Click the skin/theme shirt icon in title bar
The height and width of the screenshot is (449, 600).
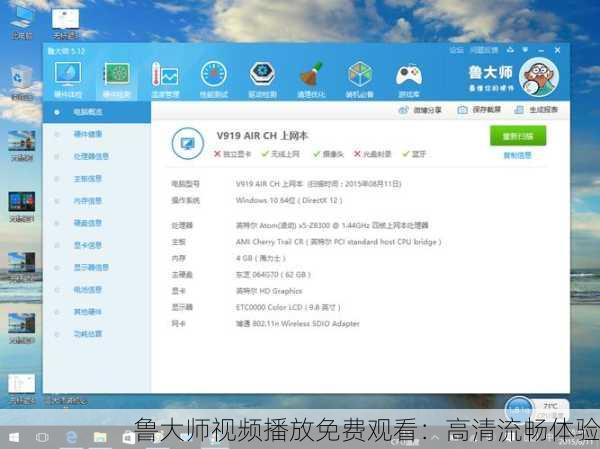[x=510, y=50]
